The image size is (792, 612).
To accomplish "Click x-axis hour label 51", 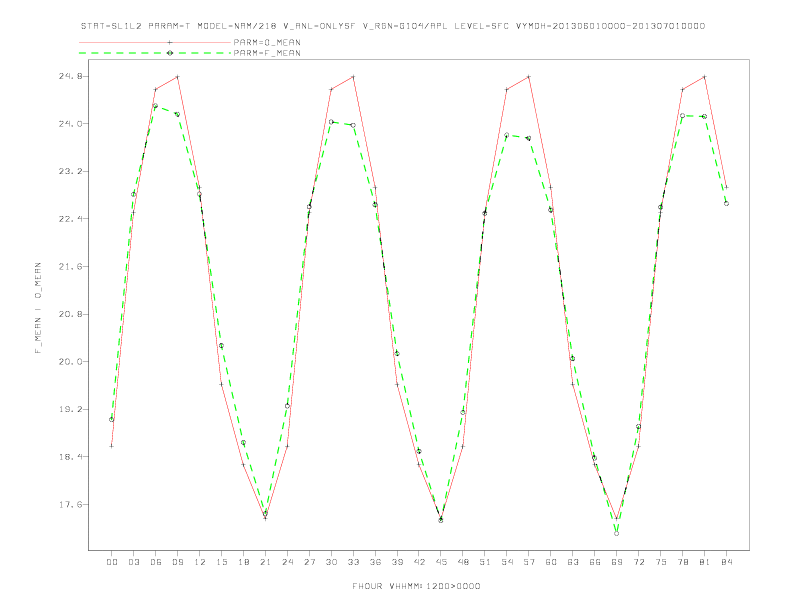I will point(485,562).
